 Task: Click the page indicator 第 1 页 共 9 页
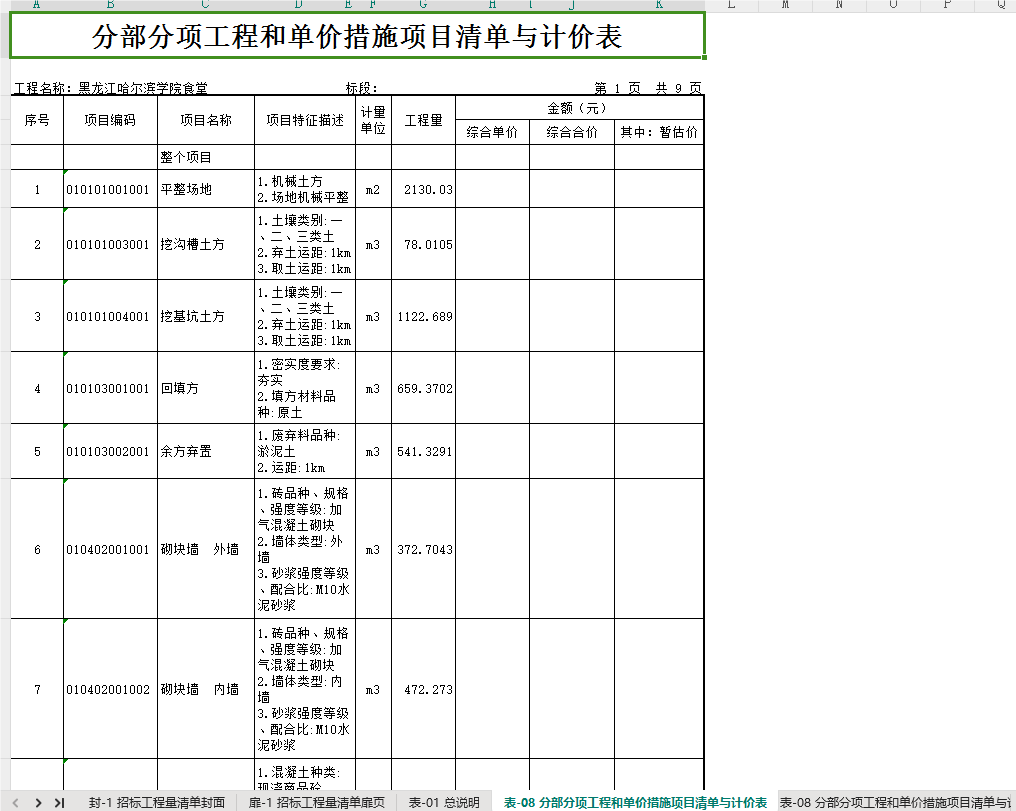click(x=647, y=88)
